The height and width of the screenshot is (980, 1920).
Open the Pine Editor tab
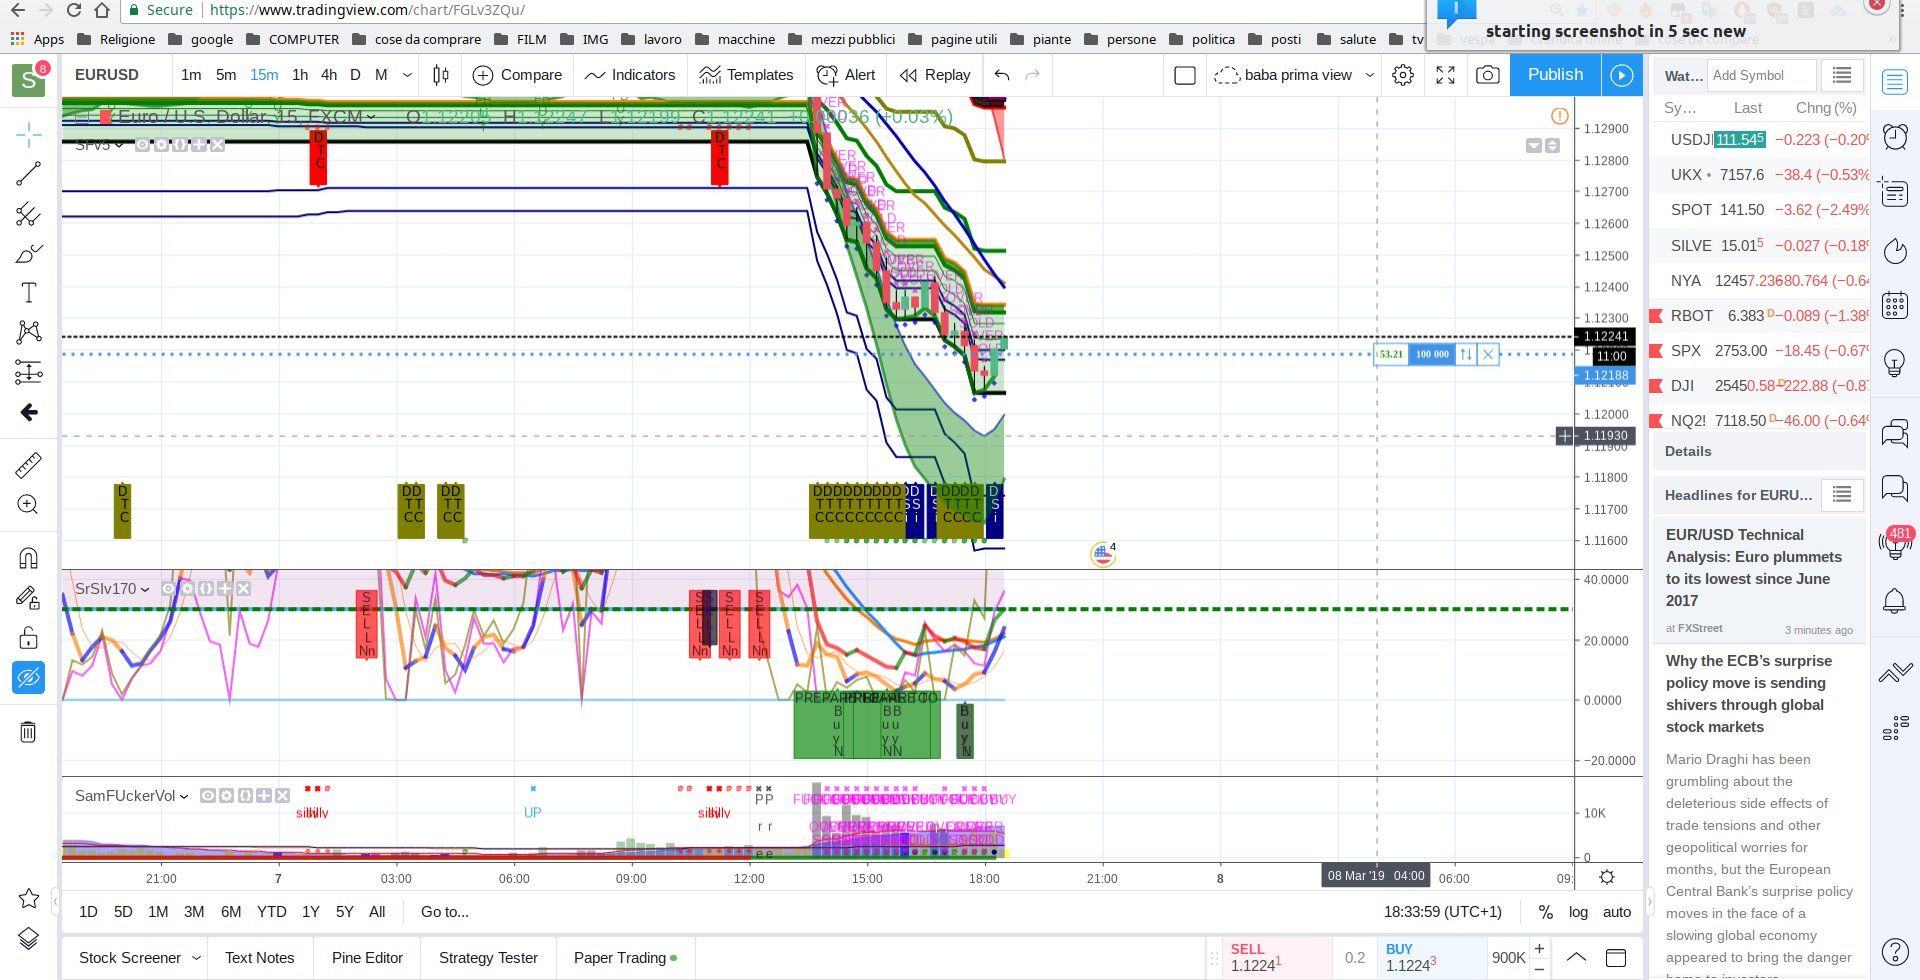tap(367, 958)
